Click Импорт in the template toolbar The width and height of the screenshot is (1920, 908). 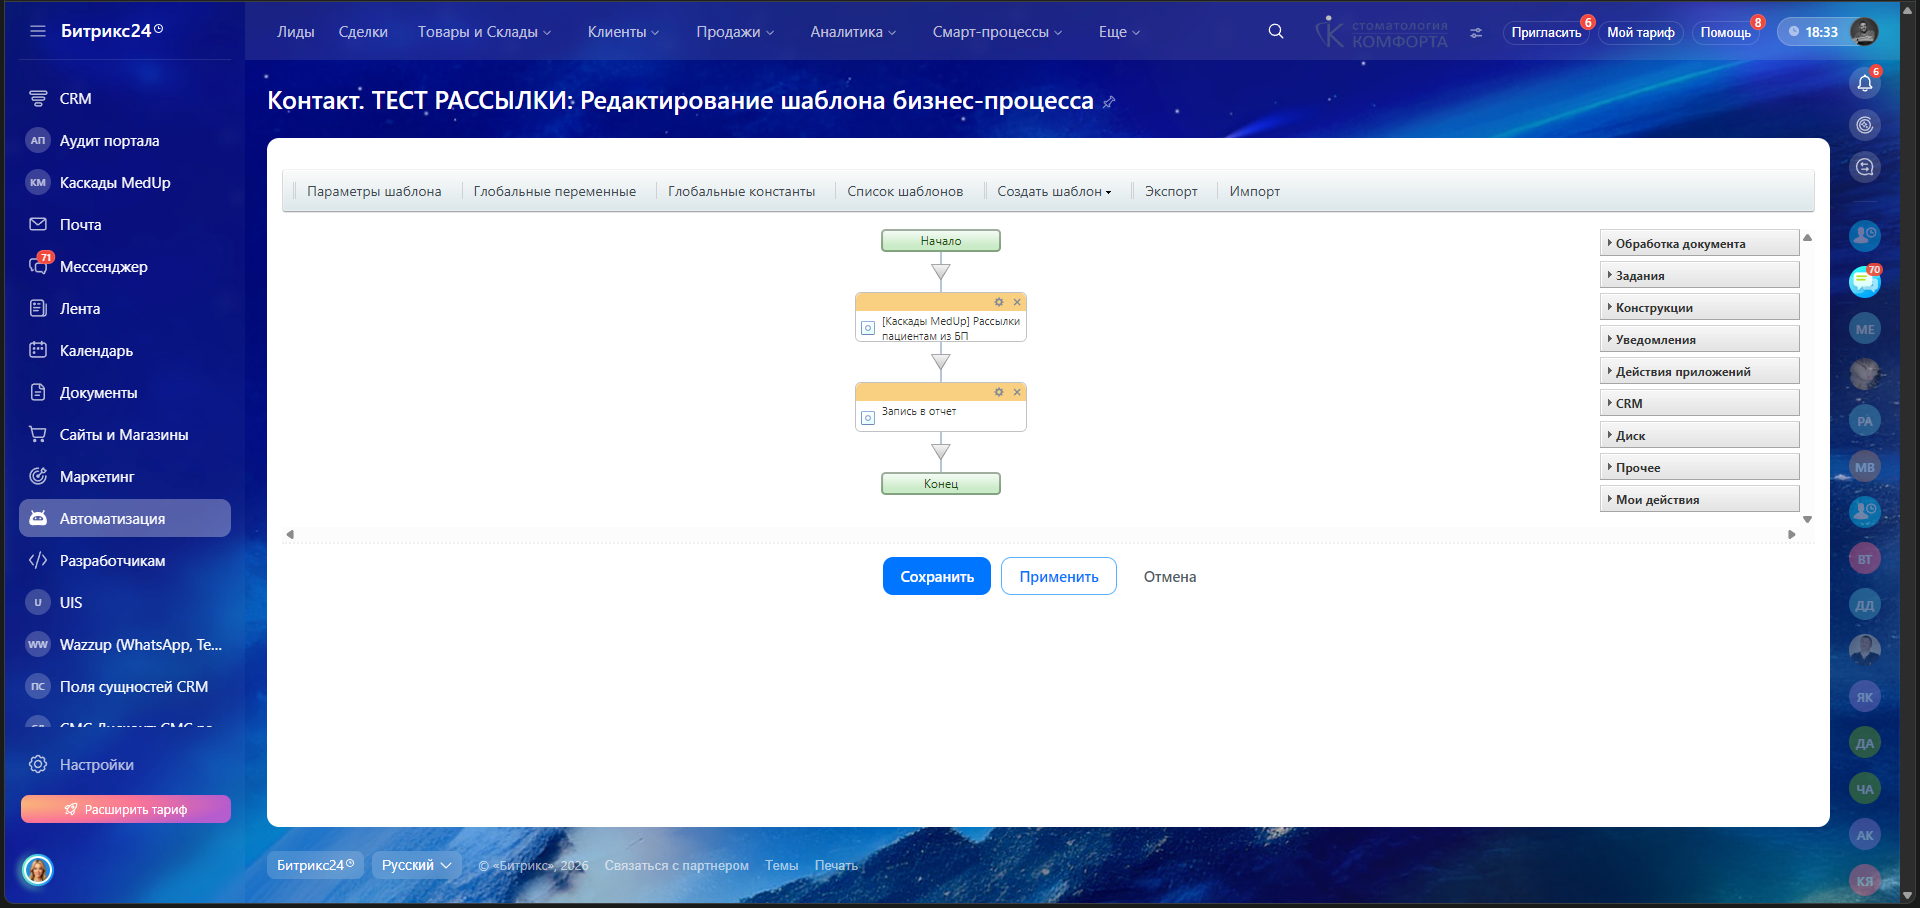[1255, 191]
